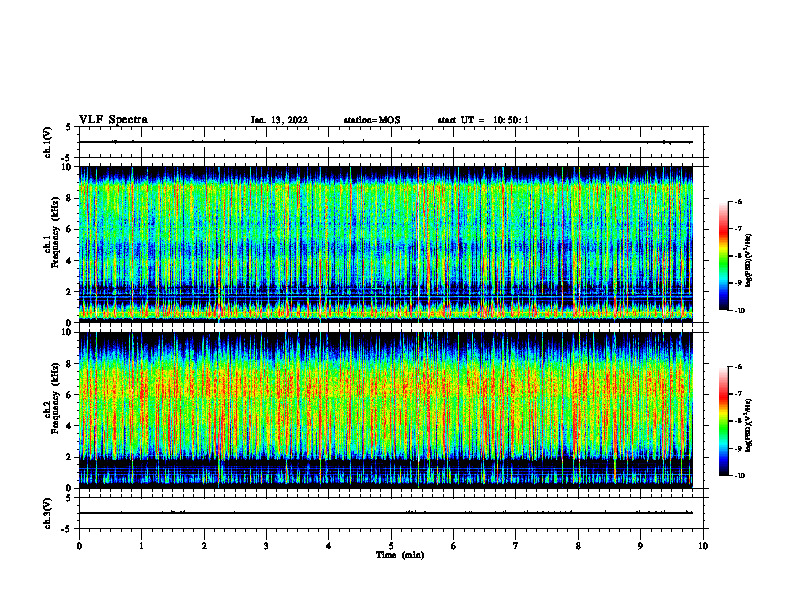Click the time axis tick label "3"
This screenshot has width=792, height=612.
[266, 546]
